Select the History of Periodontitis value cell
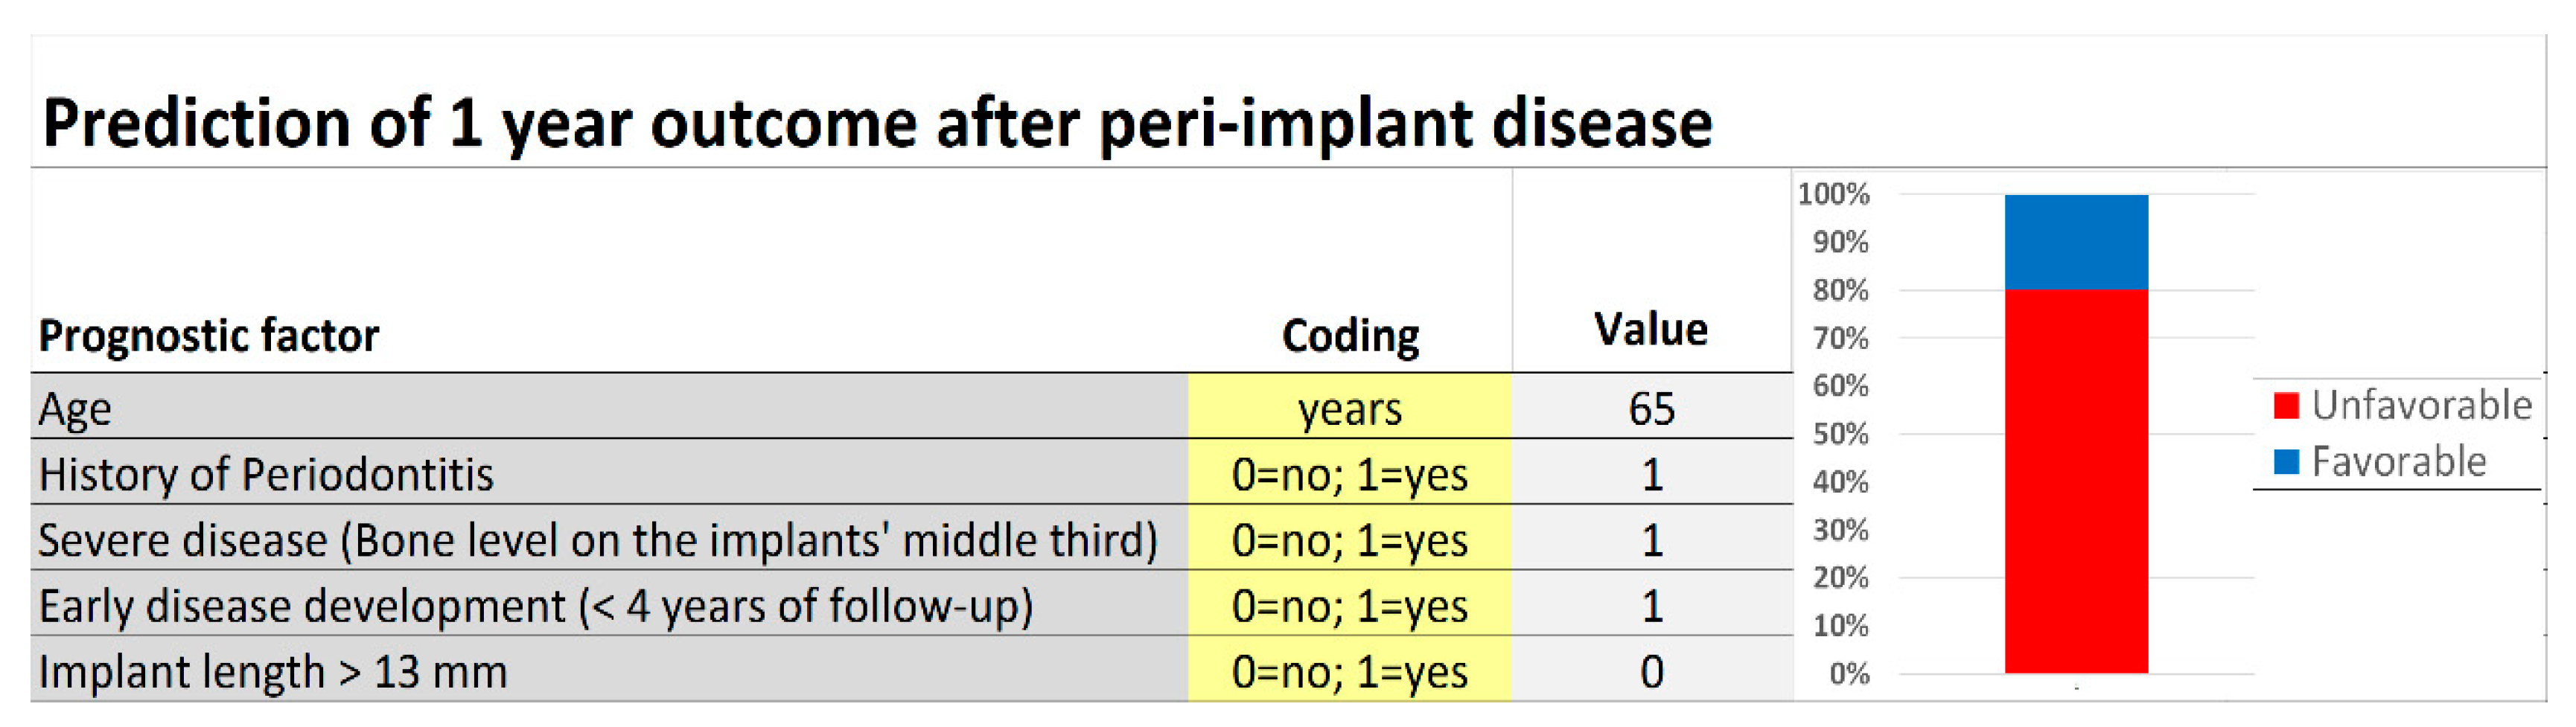Viewport: 2576px width, 727px height. coord(1651,474)
